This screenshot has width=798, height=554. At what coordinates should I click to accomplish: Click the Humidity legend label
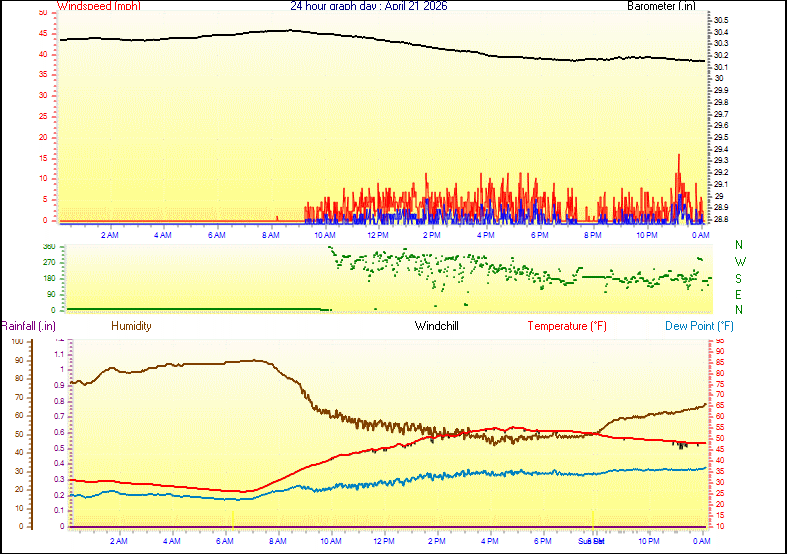tap(131, 326)
